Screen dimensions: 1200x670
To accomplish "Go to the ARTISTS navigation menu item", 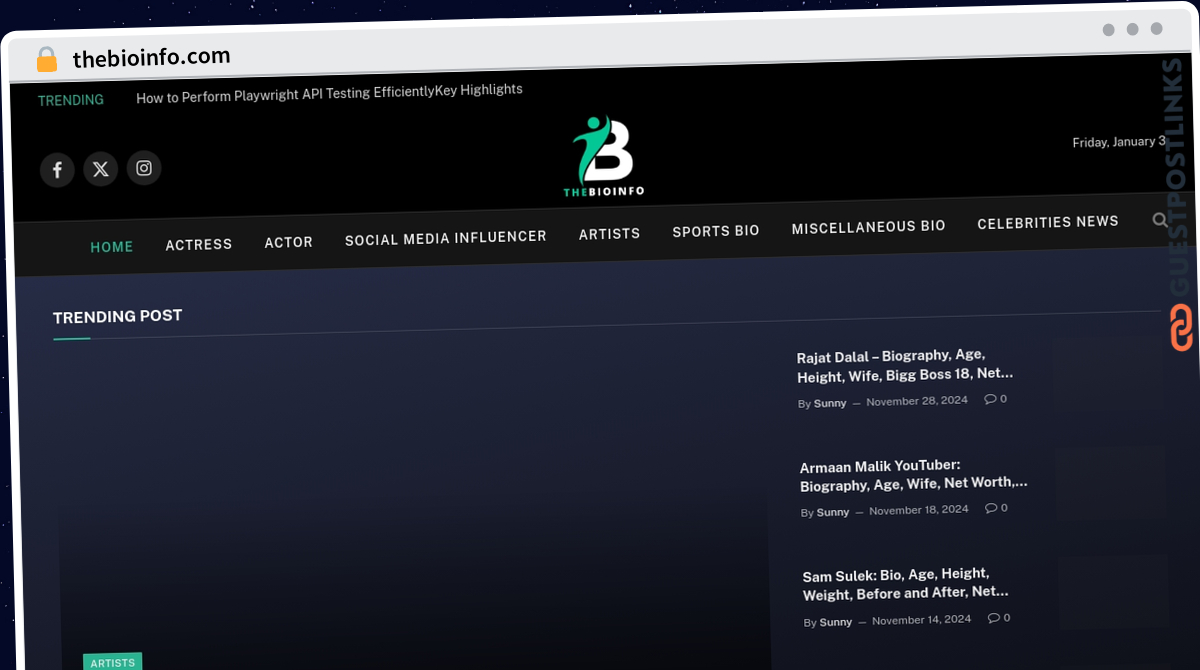I will [609, 234].
